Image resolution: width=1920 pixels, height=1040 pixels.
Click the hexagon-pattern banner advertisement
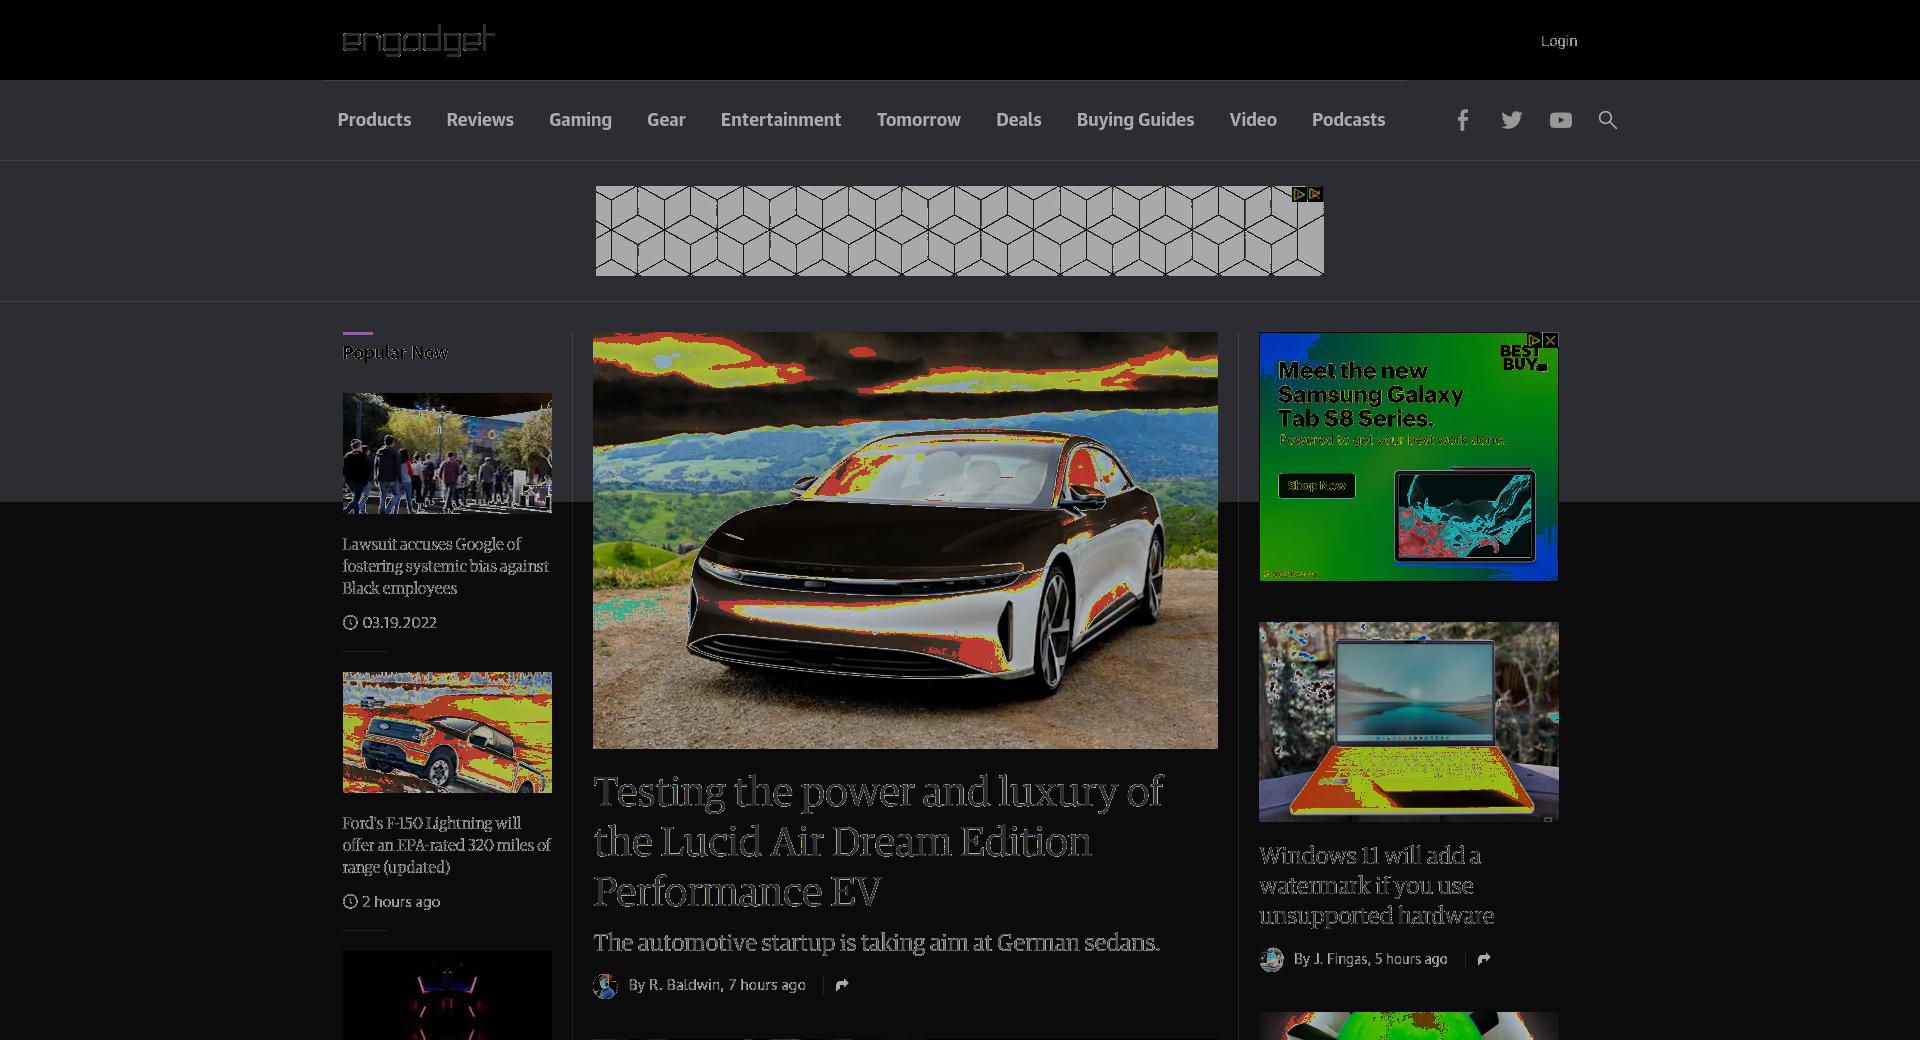pos(960,231)
